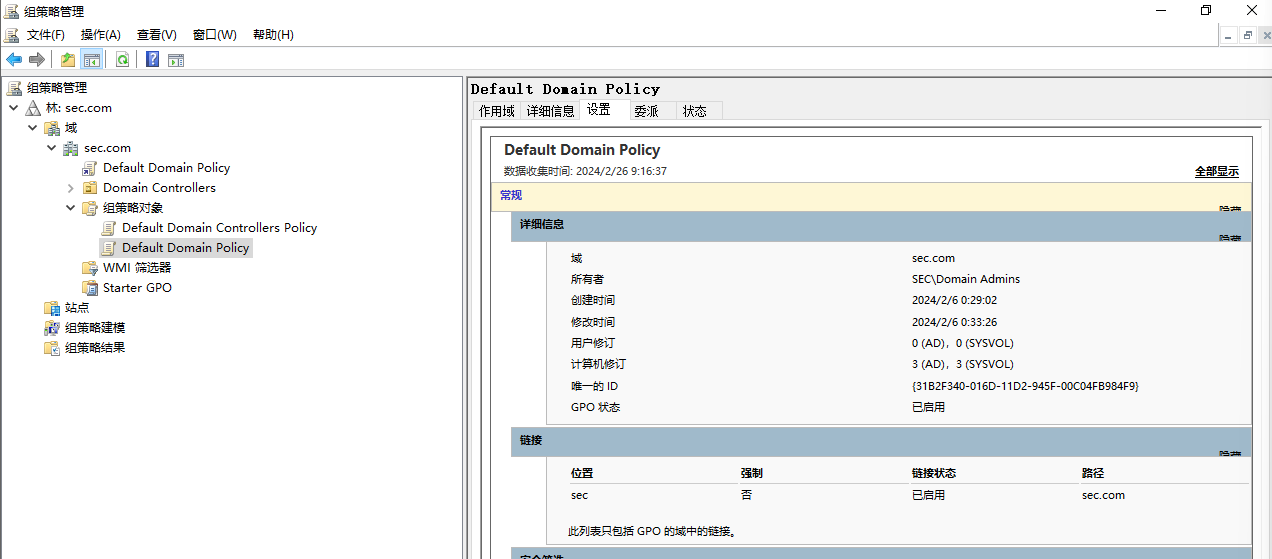Open the 查看(V) menu
The height and width of the screenshot is (559, 1272).
point(156,35)
